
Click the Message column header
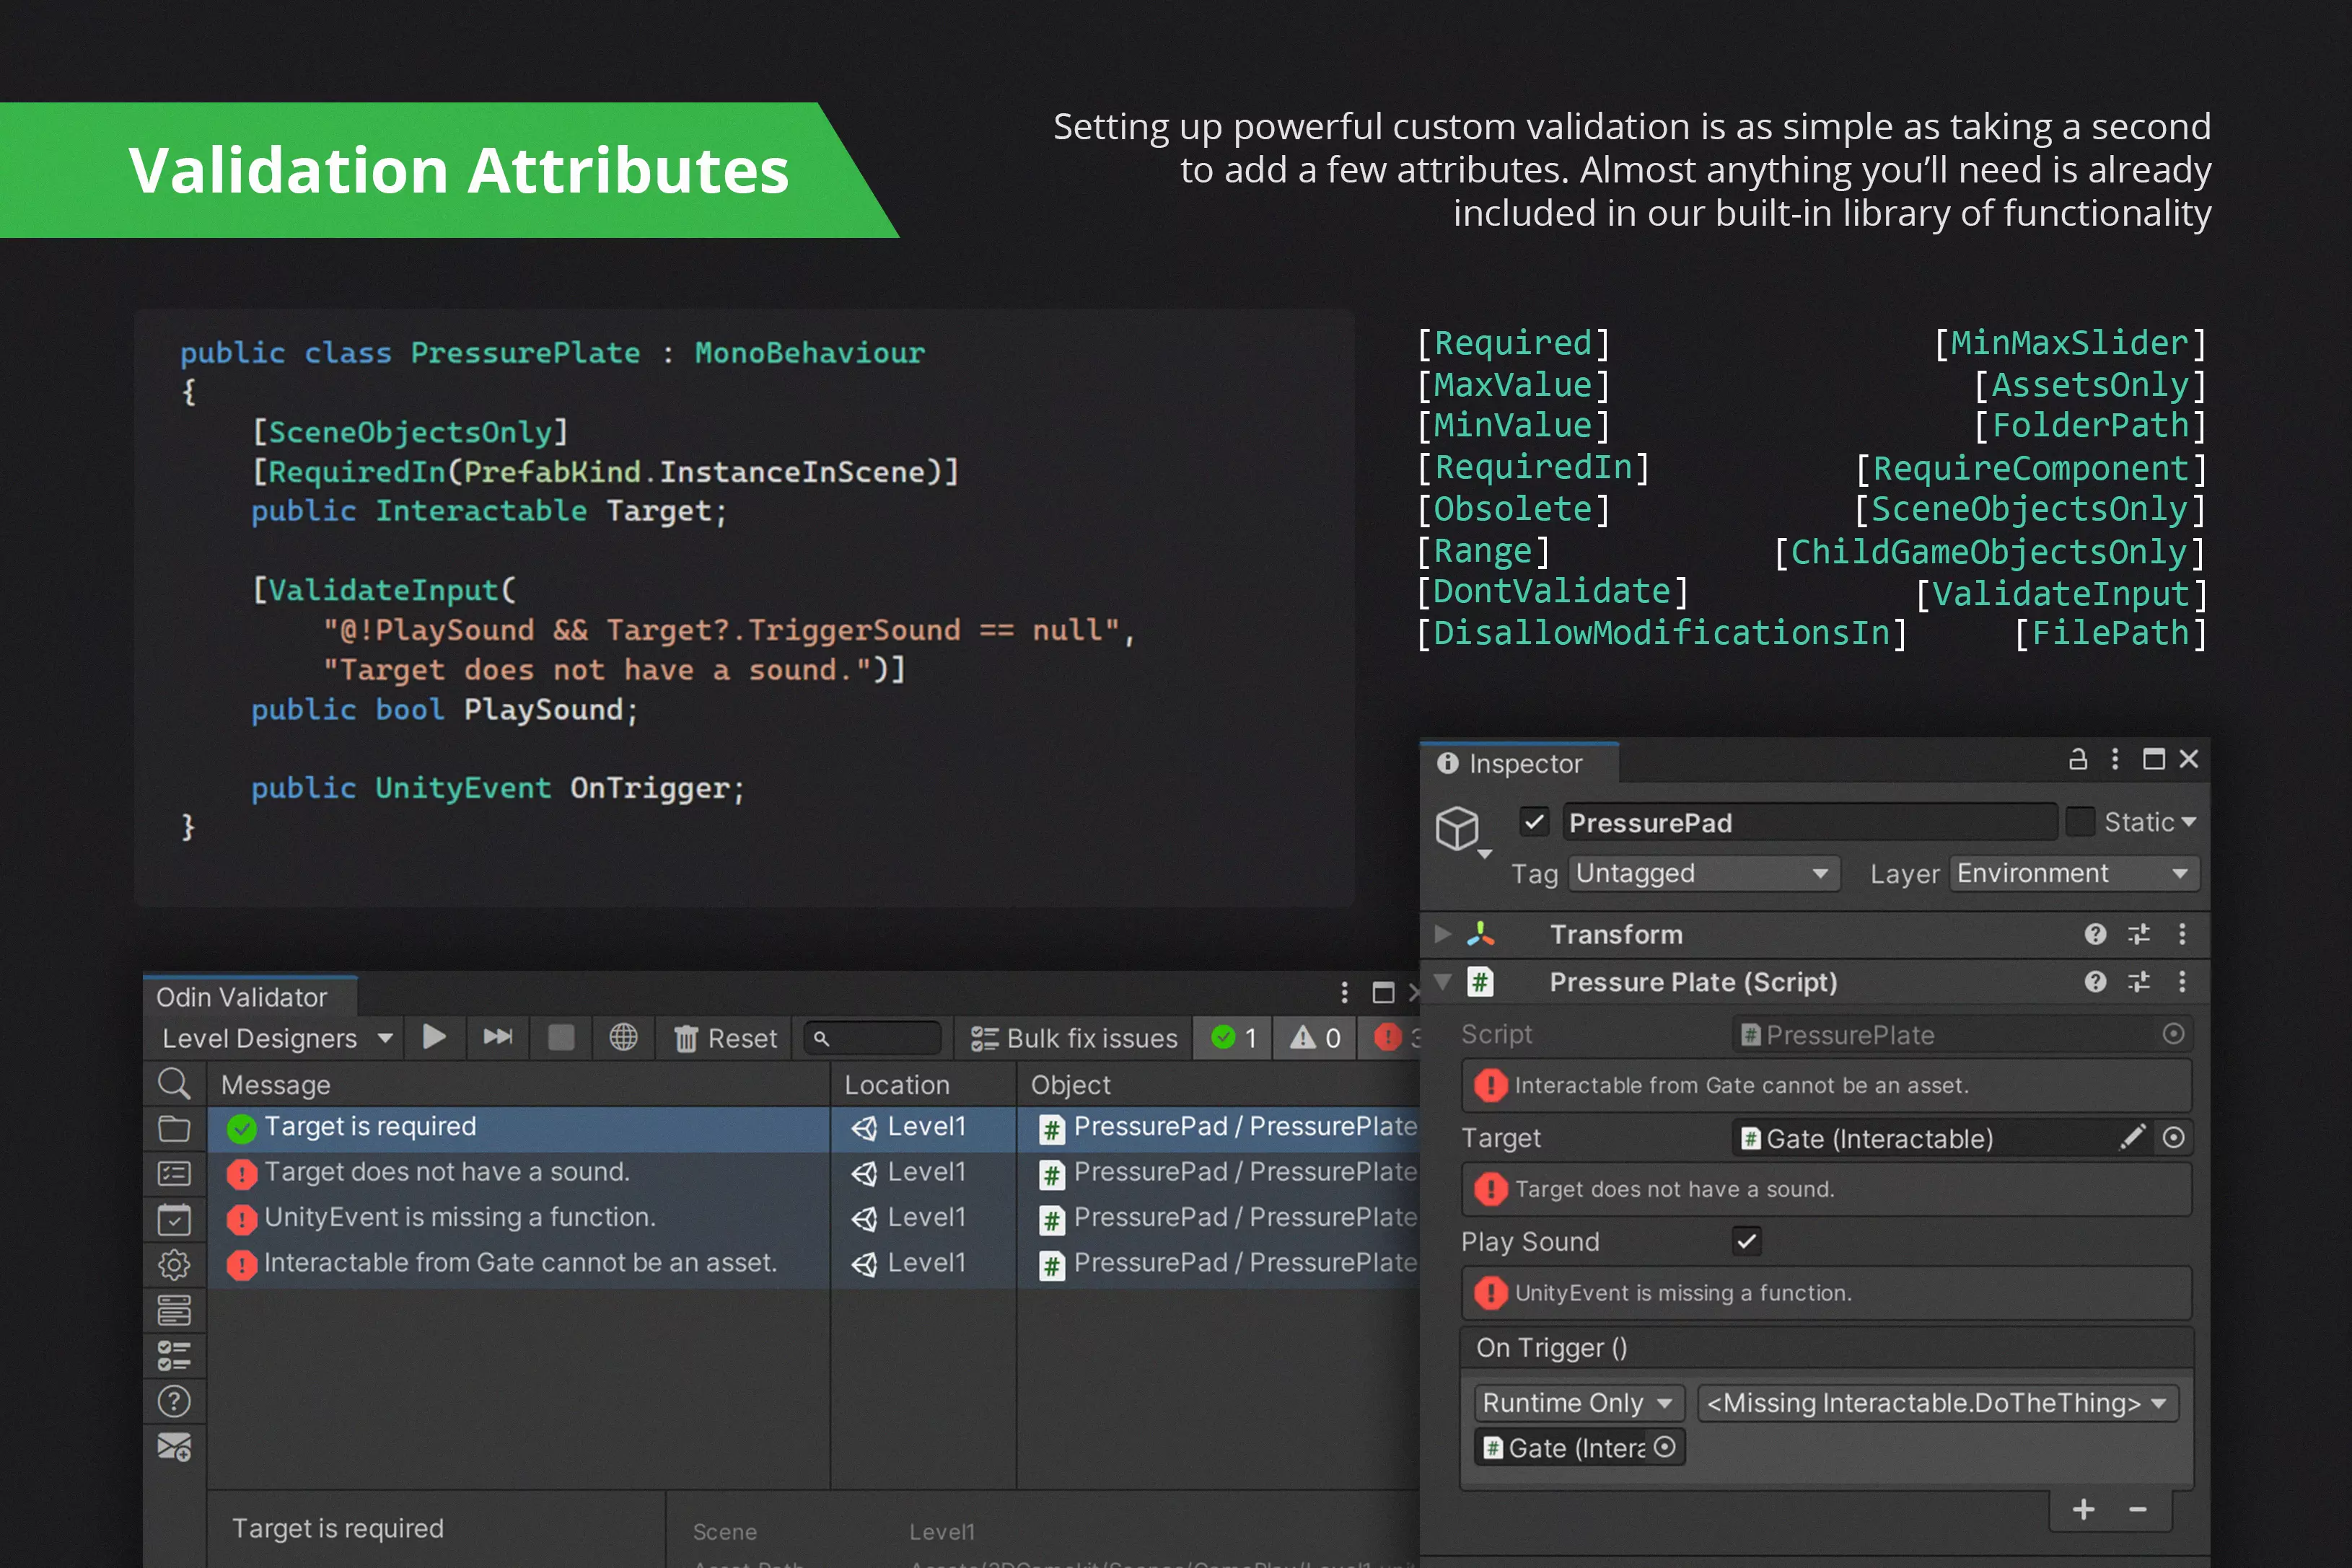(x=518, y=1085)
